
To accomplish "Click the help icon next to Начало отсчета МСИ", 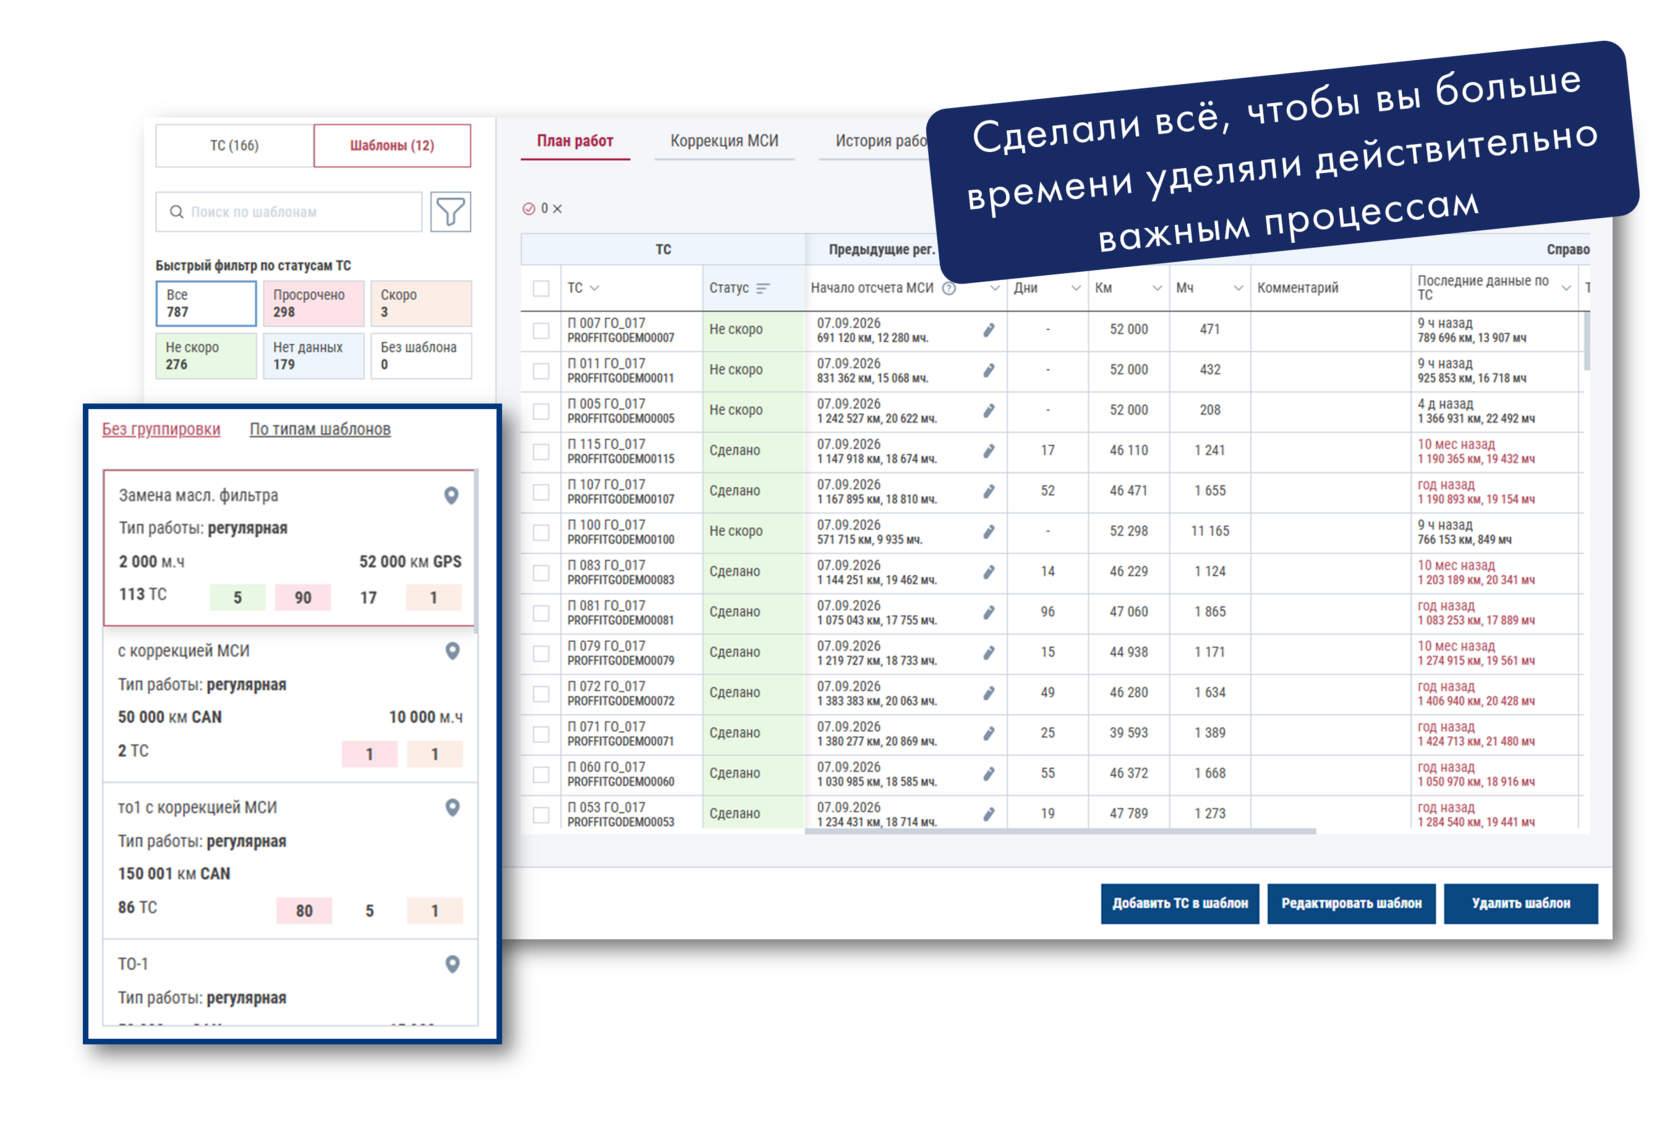I will click(950, 288).
